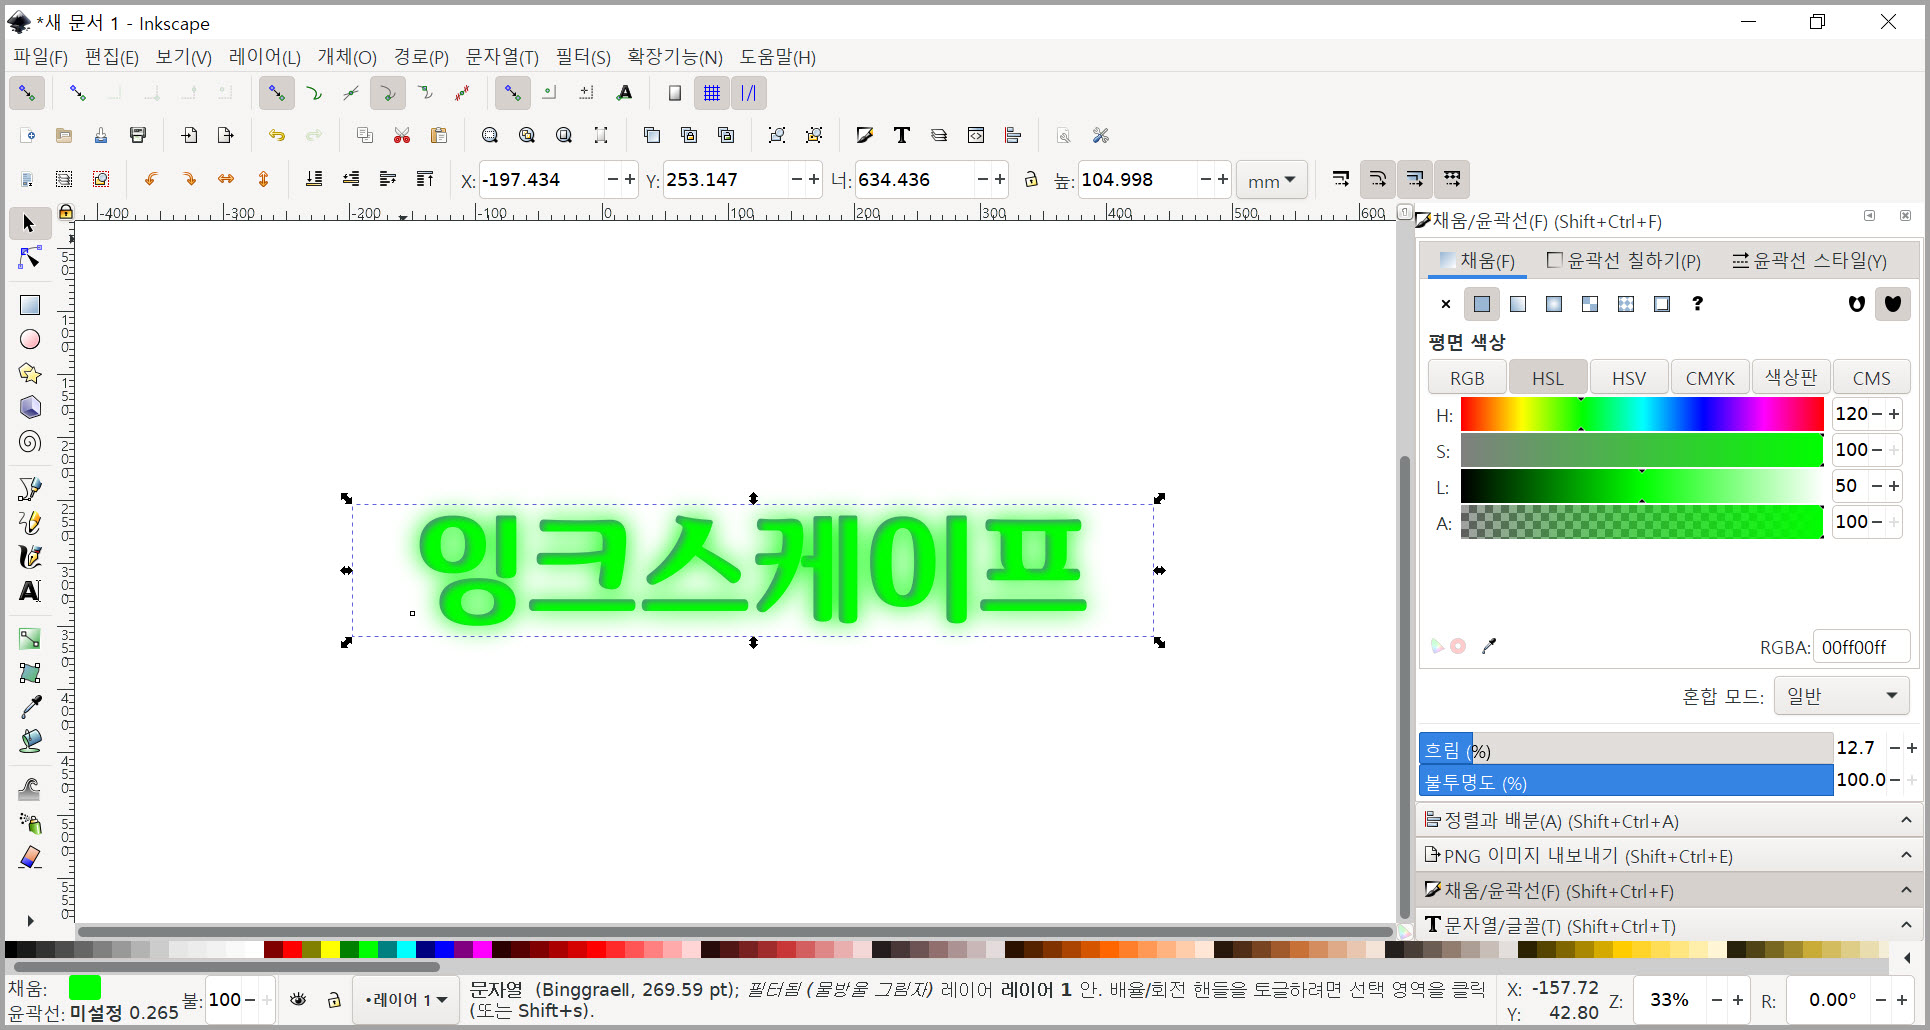Click the zoom percentage field

1668,1000
